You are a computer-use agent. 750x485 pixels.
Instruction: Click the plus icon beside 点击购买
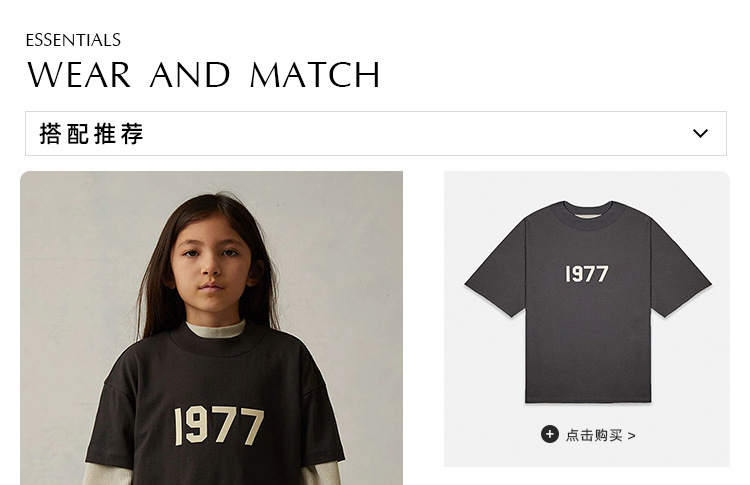pyautogui.click(x=549, y=434)
